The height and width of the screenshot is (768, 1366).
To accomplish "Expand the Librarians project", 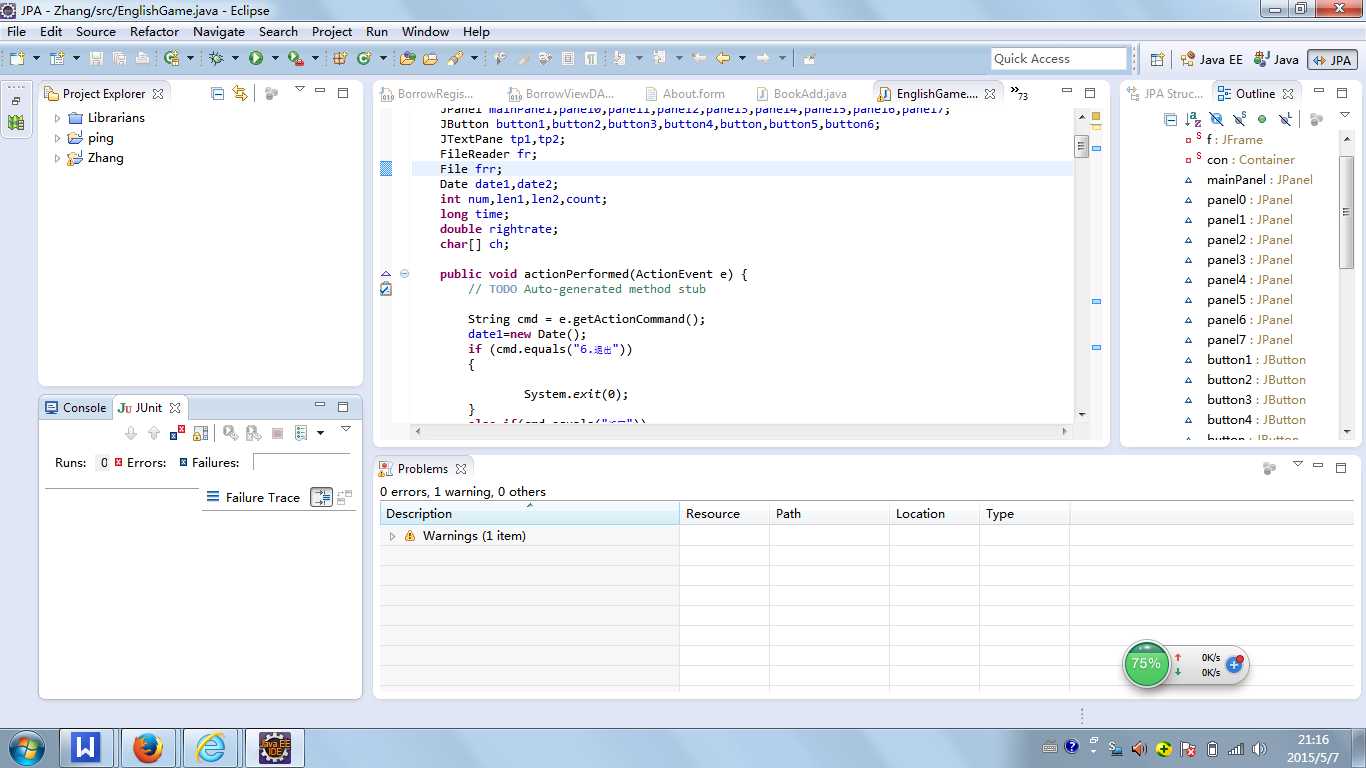I will [x=58, y=118].
